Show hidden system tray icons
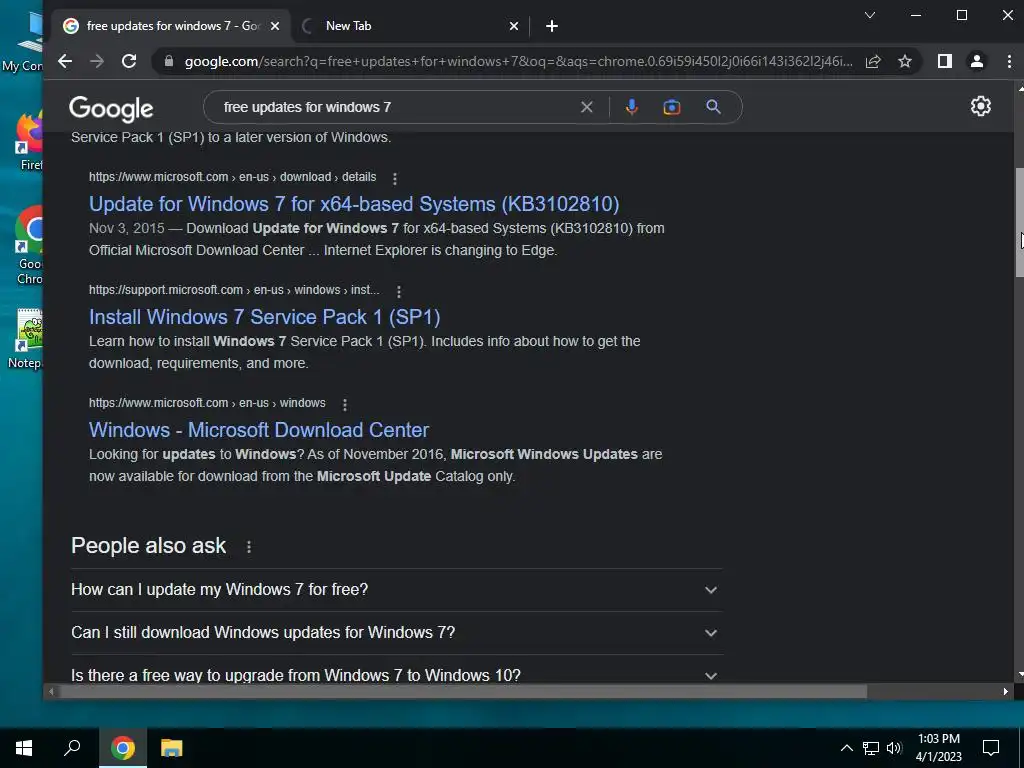 846,748
